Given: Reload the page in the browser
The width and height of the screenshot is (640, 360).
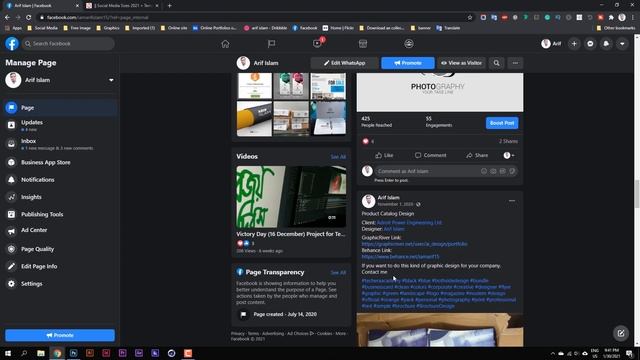Looking at the screenshot, I should pyautogui.click(x=29, y=18).
